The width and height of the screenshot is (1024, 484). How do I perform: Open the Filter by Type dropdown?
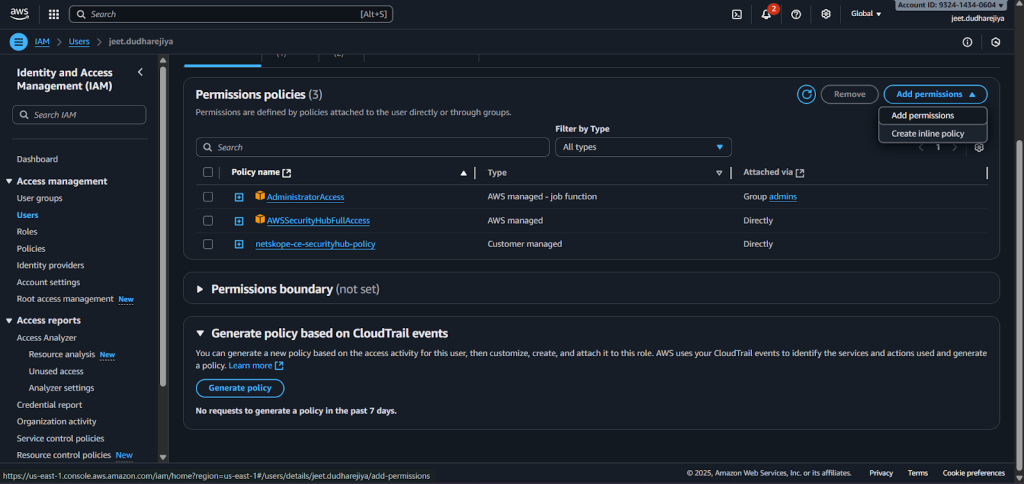point(643,147)
